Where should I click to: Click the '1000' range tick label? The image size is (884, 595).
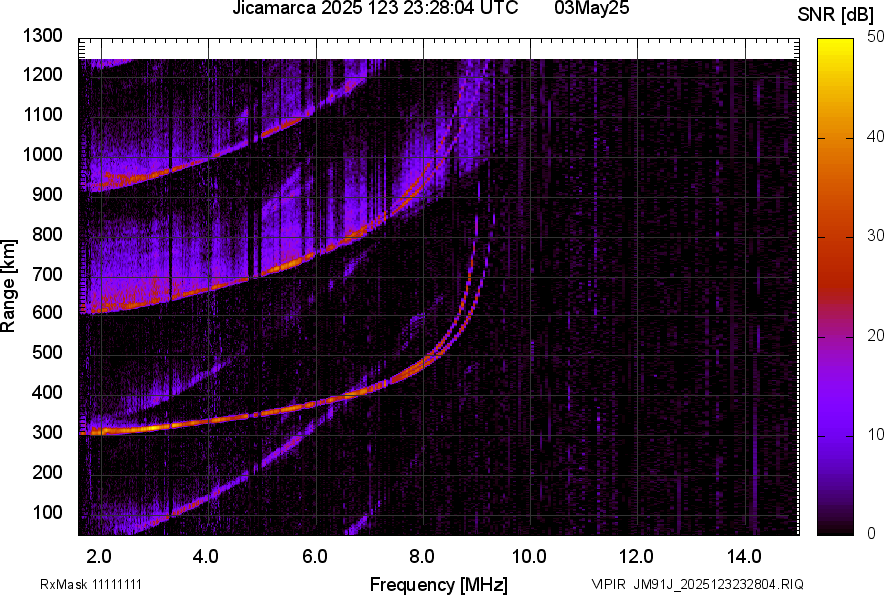click(x=42, y=154)
